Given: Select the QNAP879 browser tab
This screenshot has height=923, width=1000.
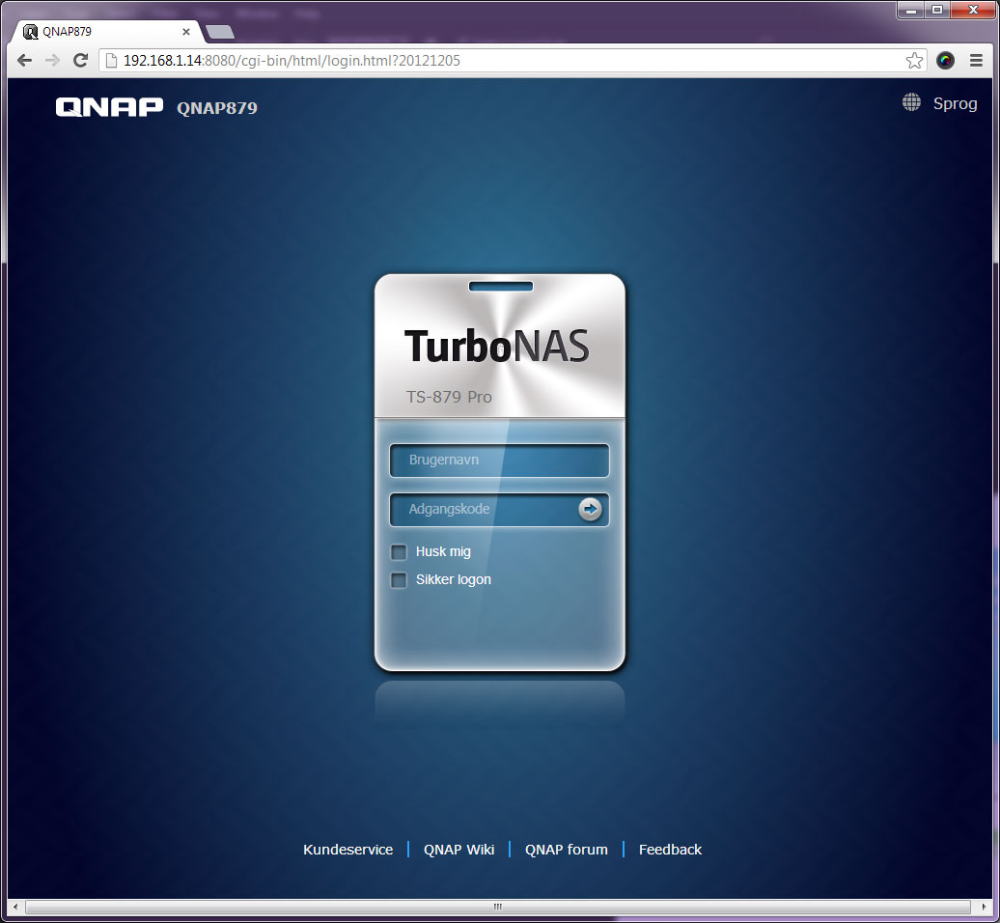Looking at the screenshot, I should tap(105, 31).
